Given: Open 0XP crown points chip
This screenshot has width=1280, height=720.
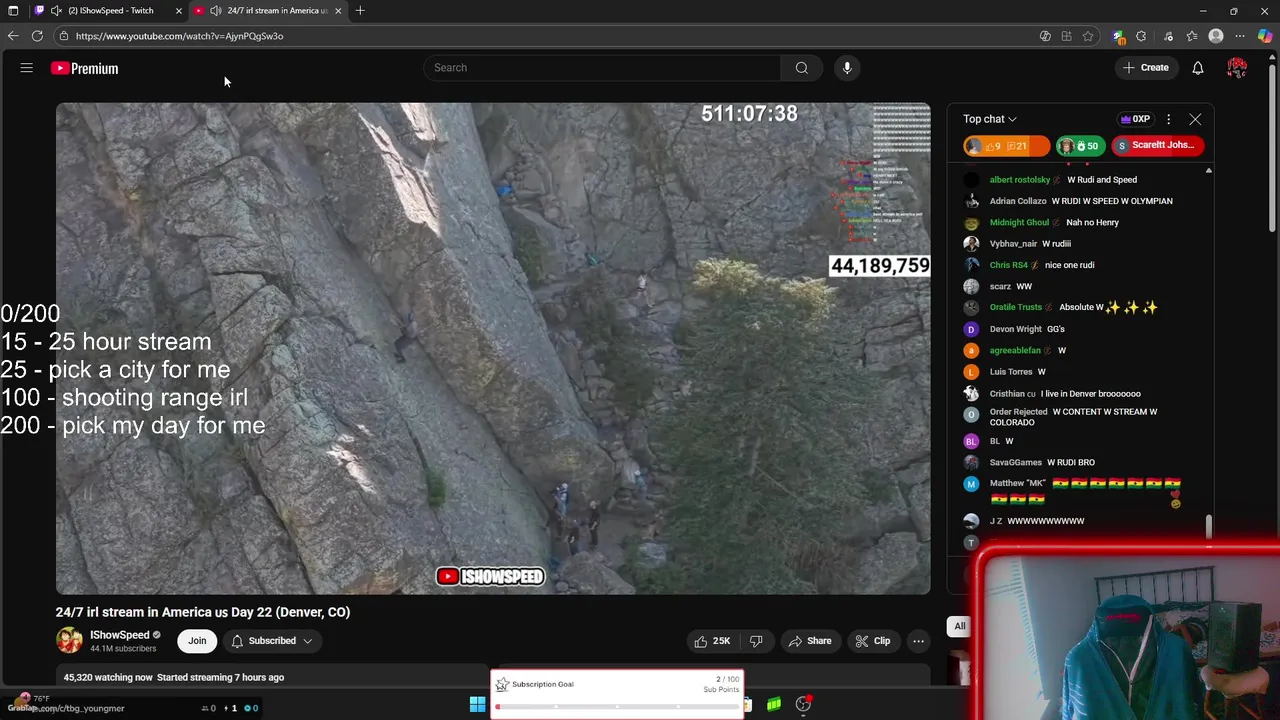Looking at the screenshot, I should pos(1135,119).
